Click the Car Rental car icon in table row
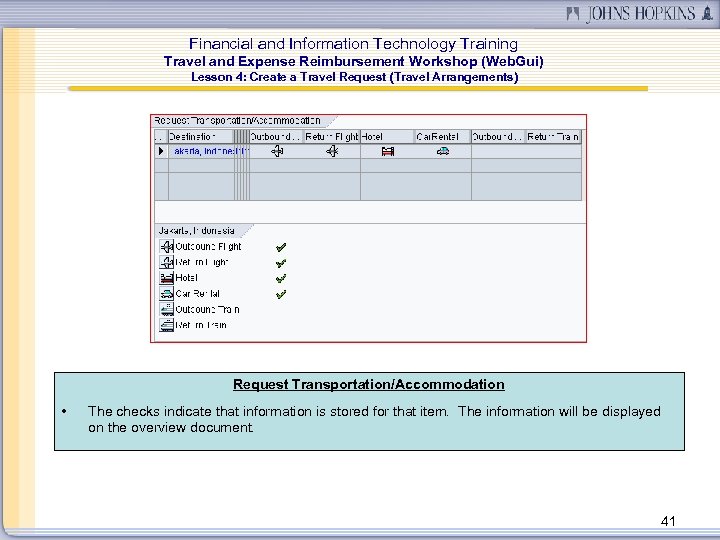 [x=443, y=151]
